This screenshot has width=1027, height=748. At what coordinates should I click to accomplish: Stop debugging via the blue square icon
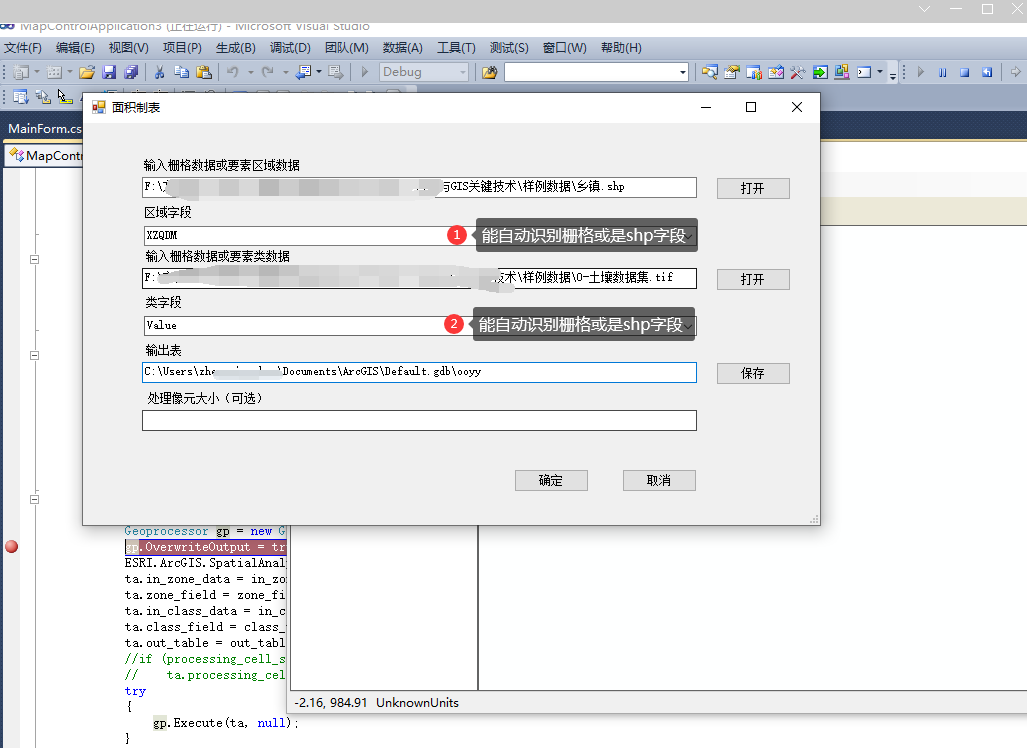coord(963,72)
